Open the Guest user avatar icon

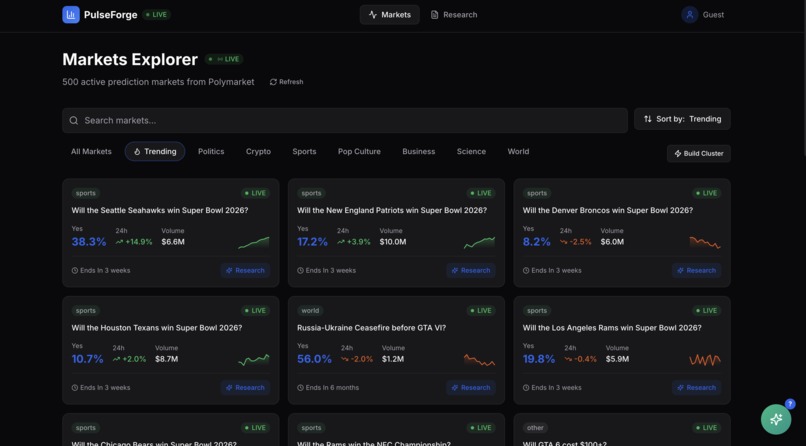[x=689, y=14]
